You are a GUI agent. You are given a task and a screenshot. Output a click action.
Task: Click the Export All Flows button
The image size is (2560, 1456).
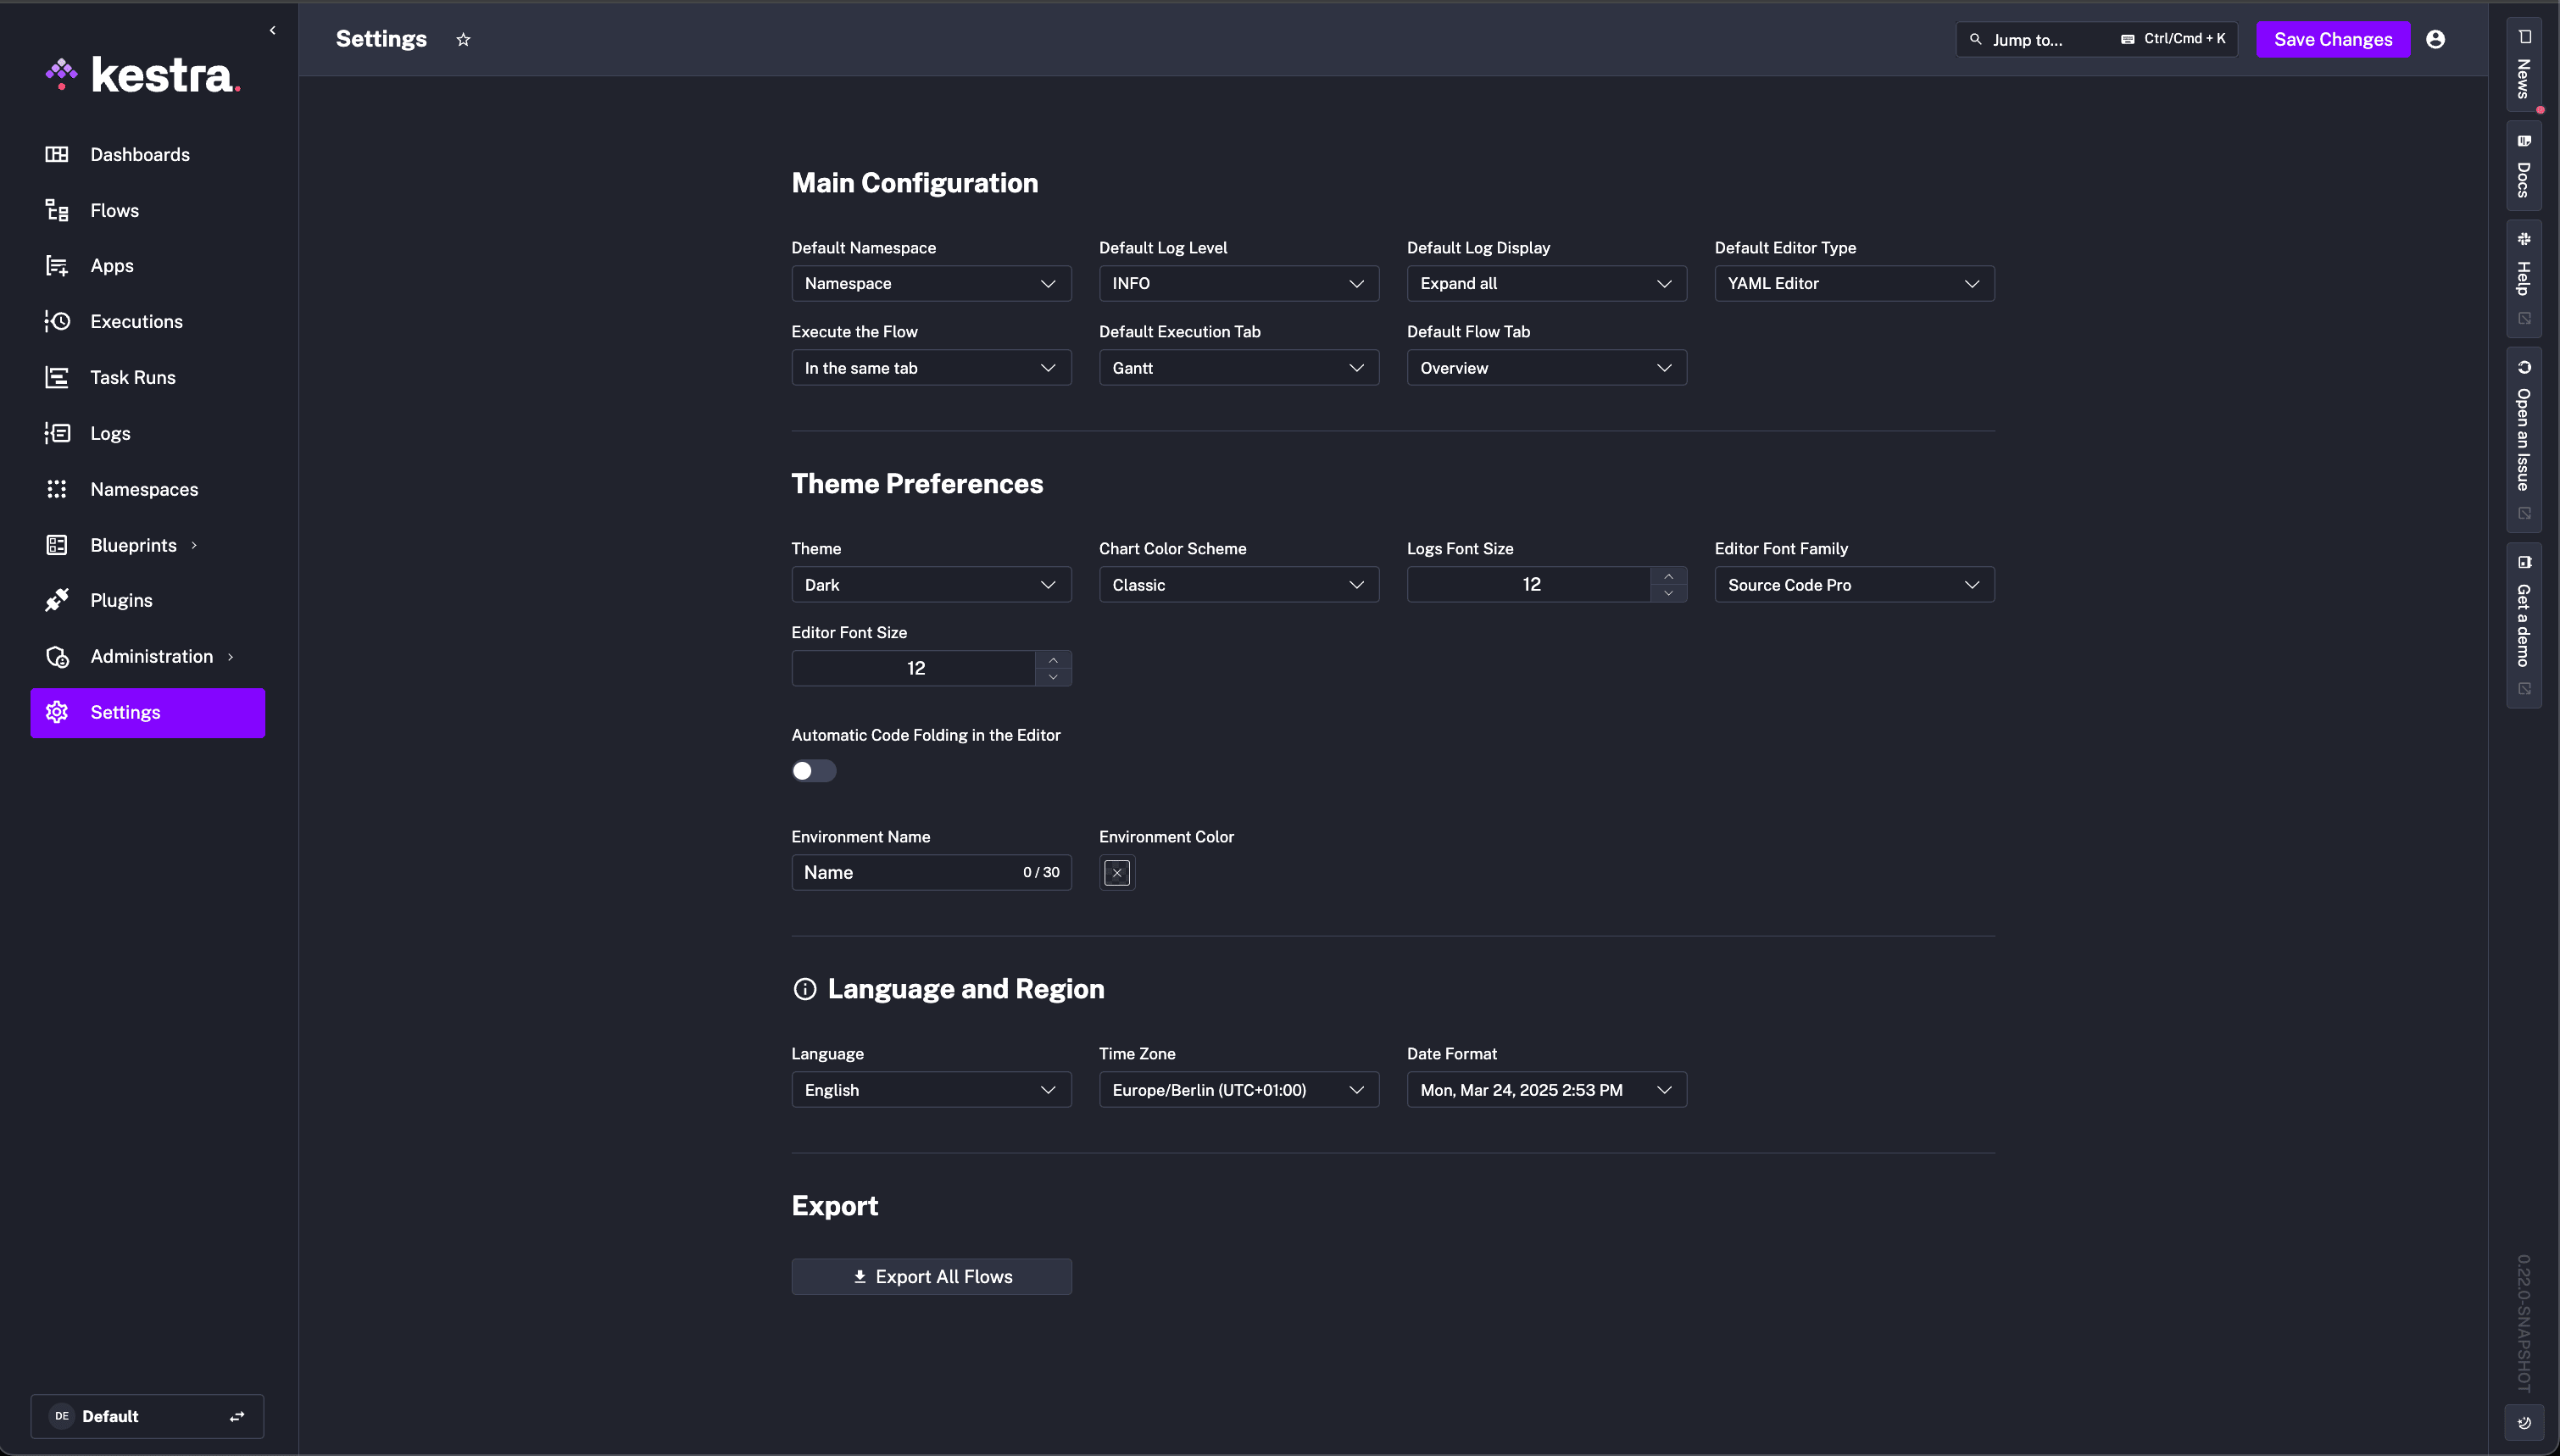tap(931, 1277)
